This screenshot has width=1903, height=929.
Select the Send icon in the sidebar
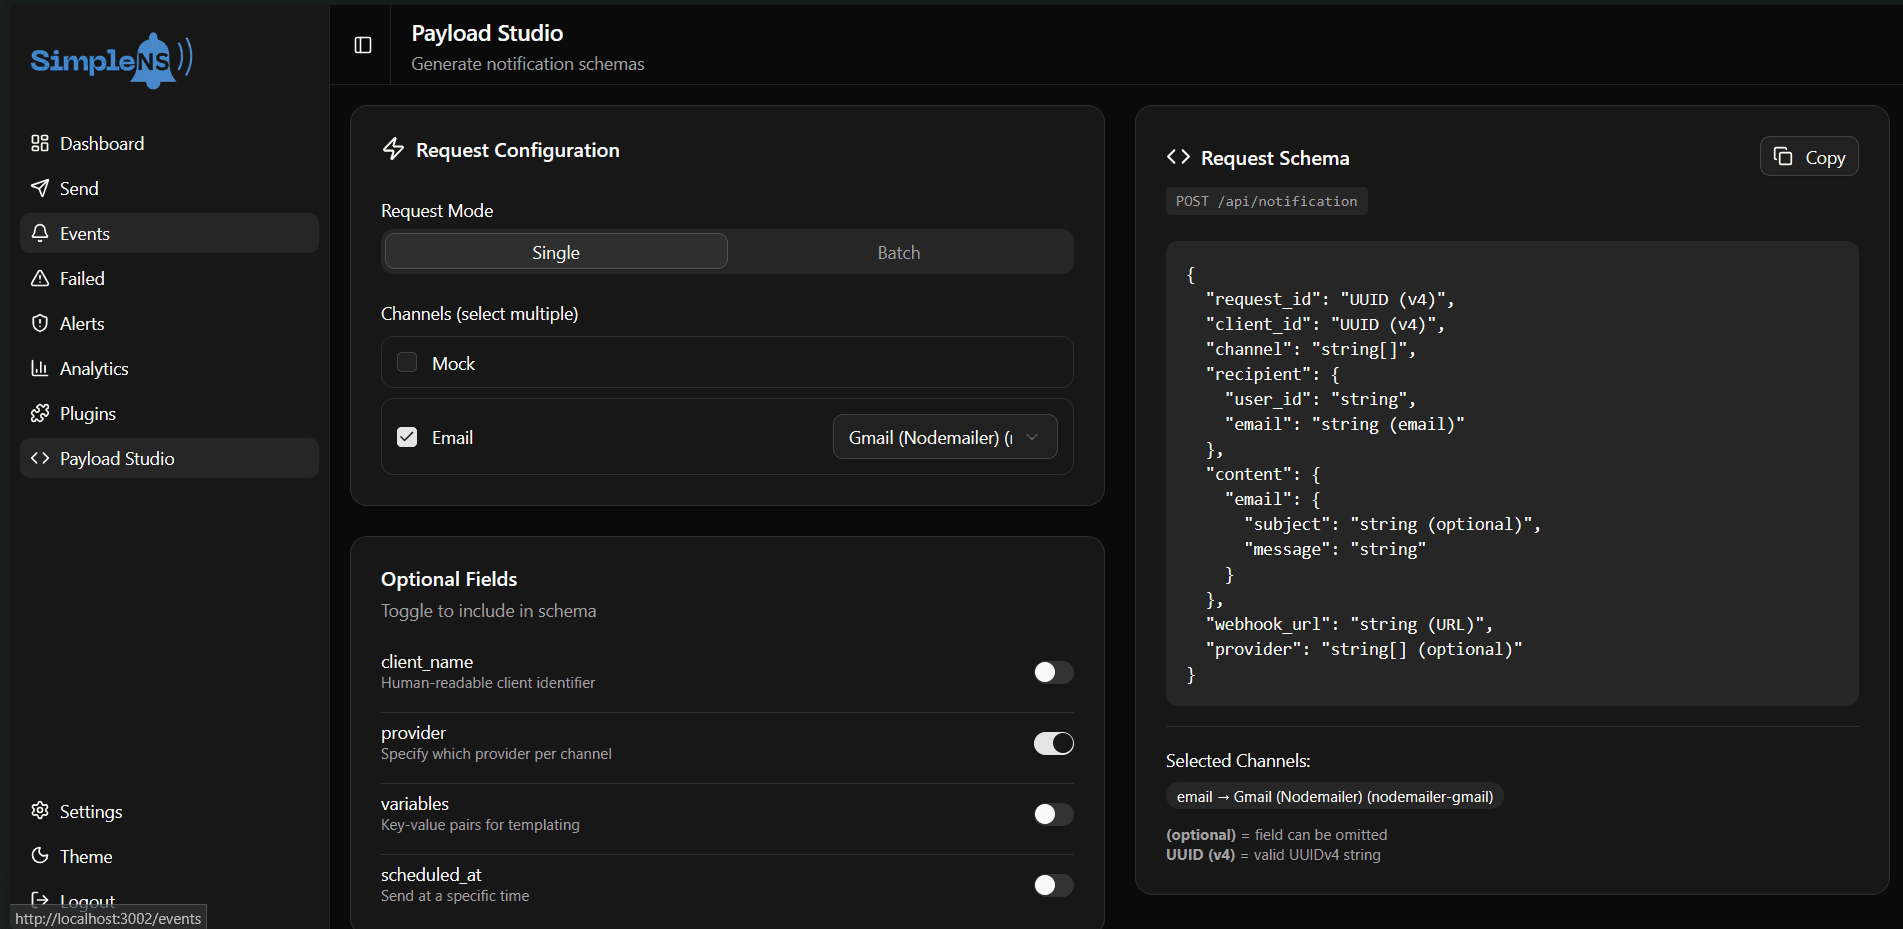pos(40,188)
